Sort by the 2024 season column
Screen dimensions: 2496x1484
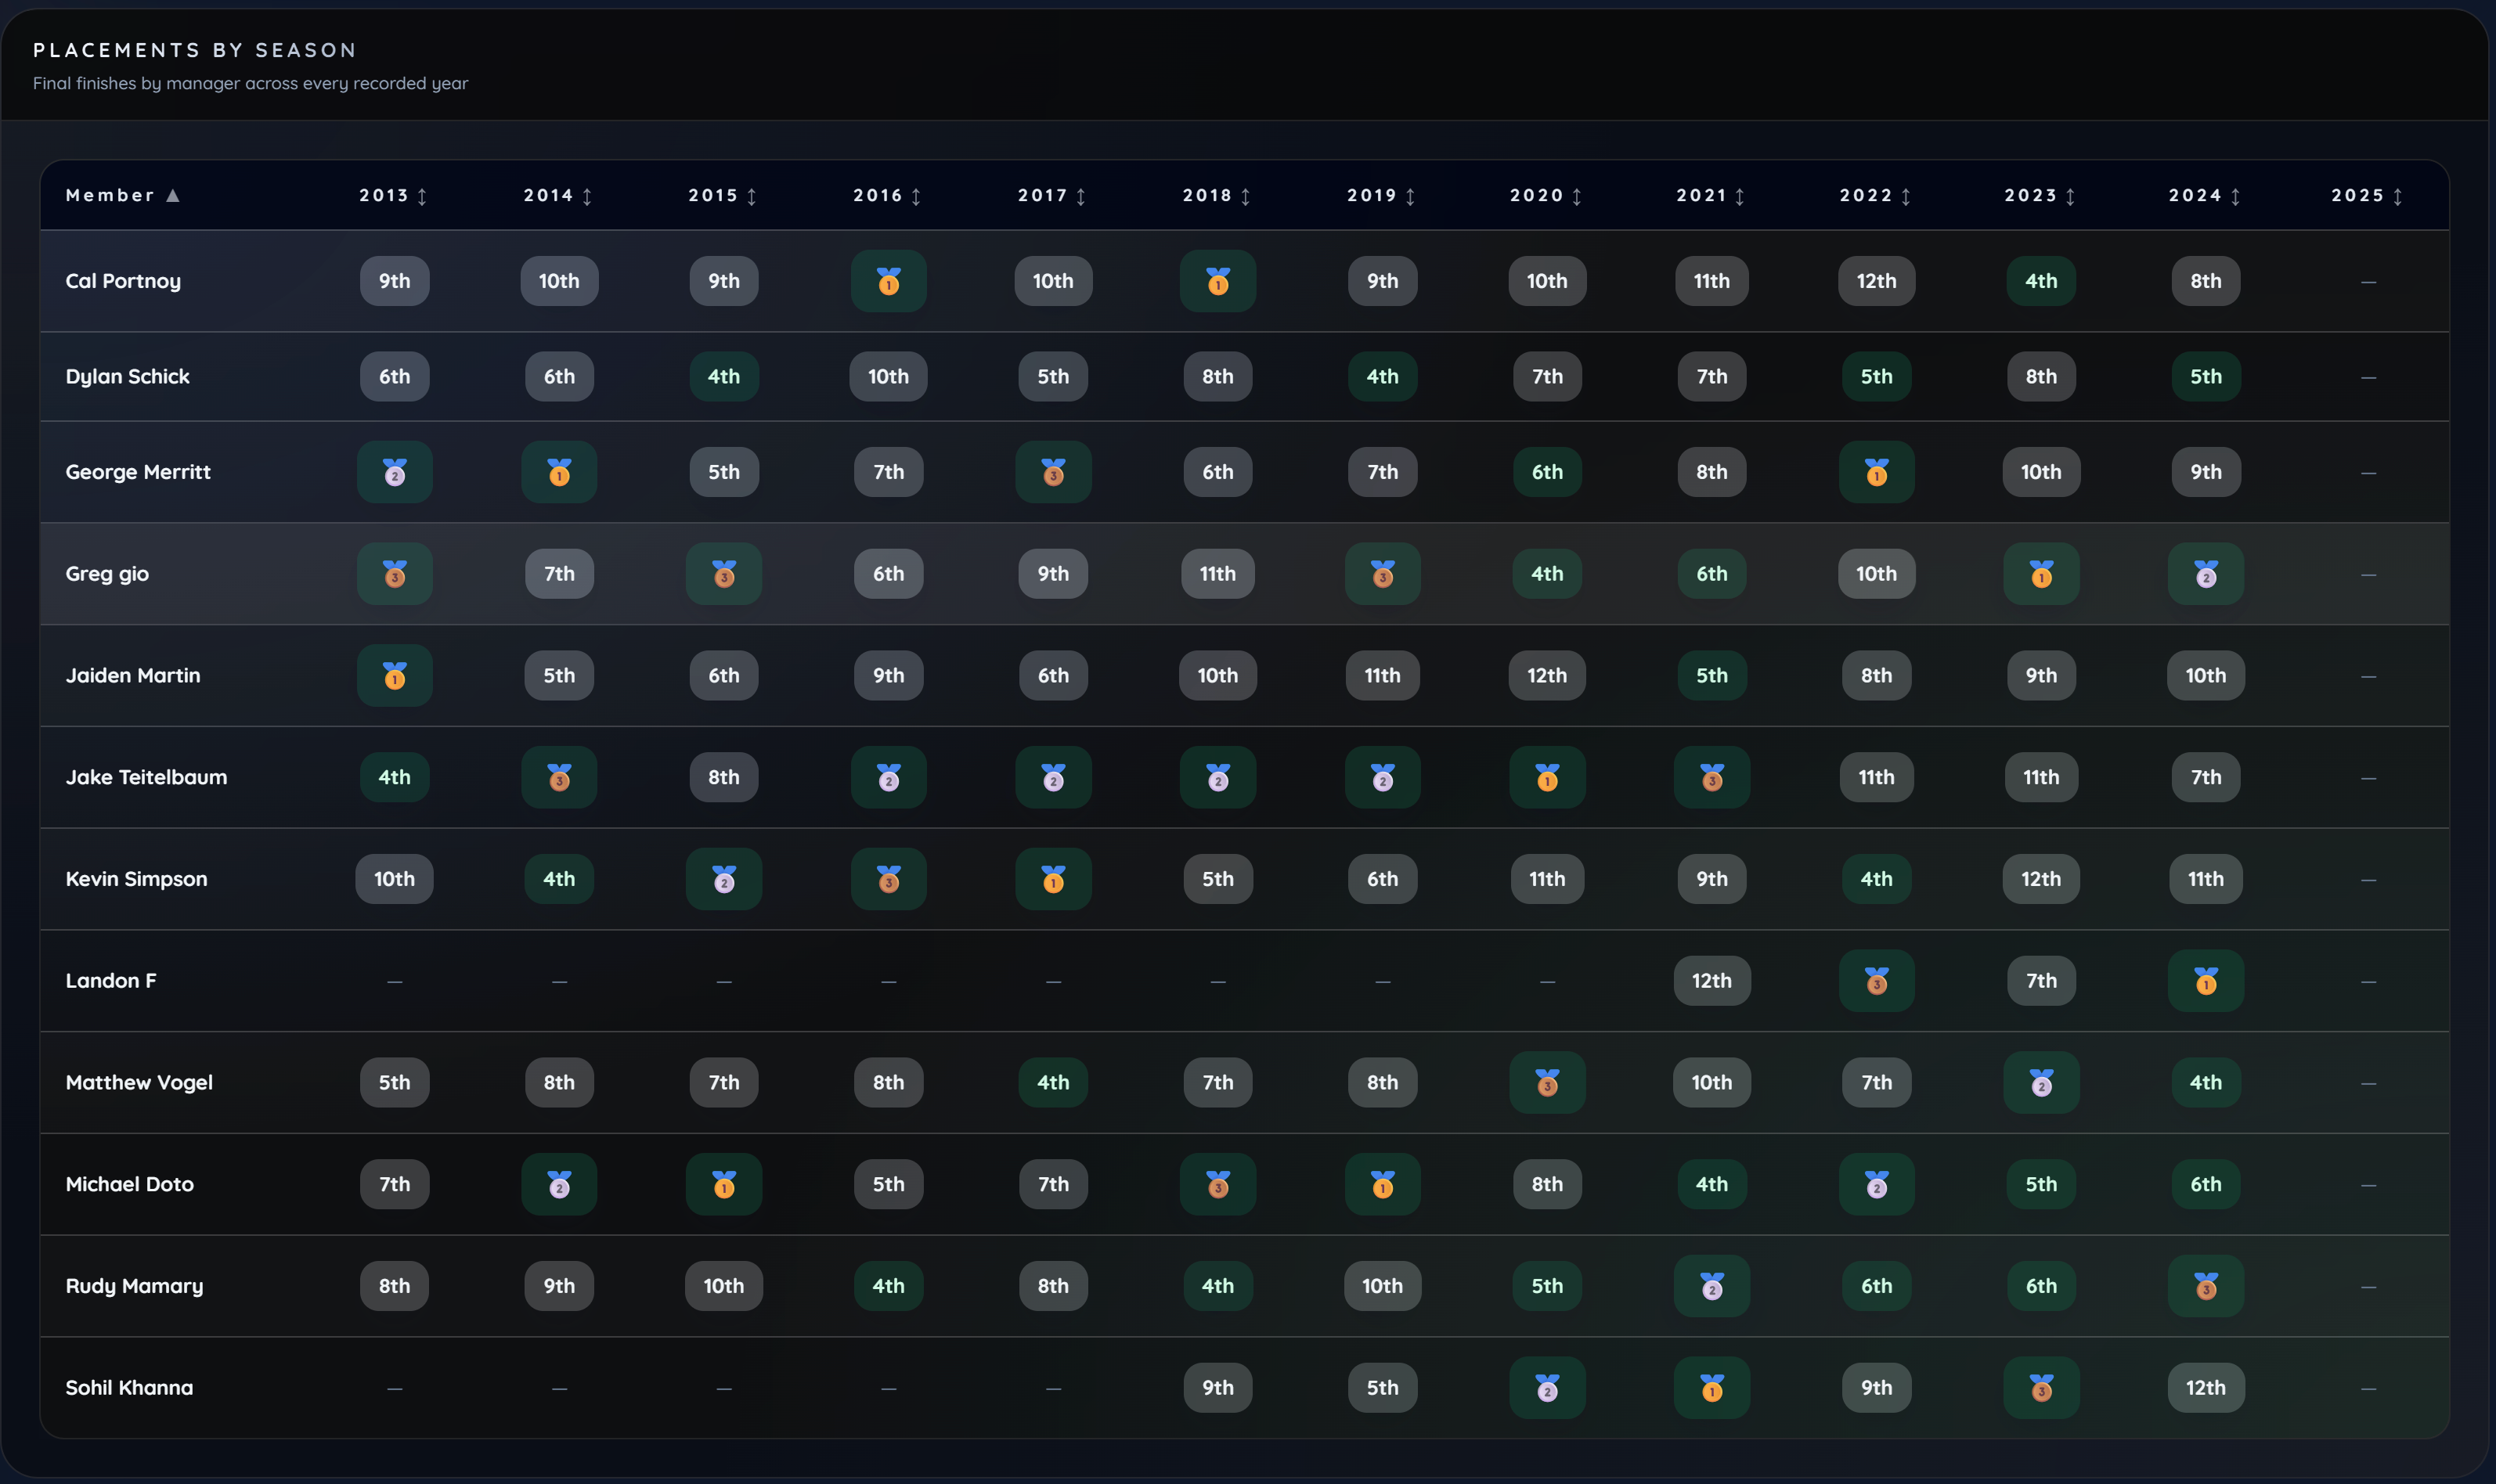(2204, 195)
